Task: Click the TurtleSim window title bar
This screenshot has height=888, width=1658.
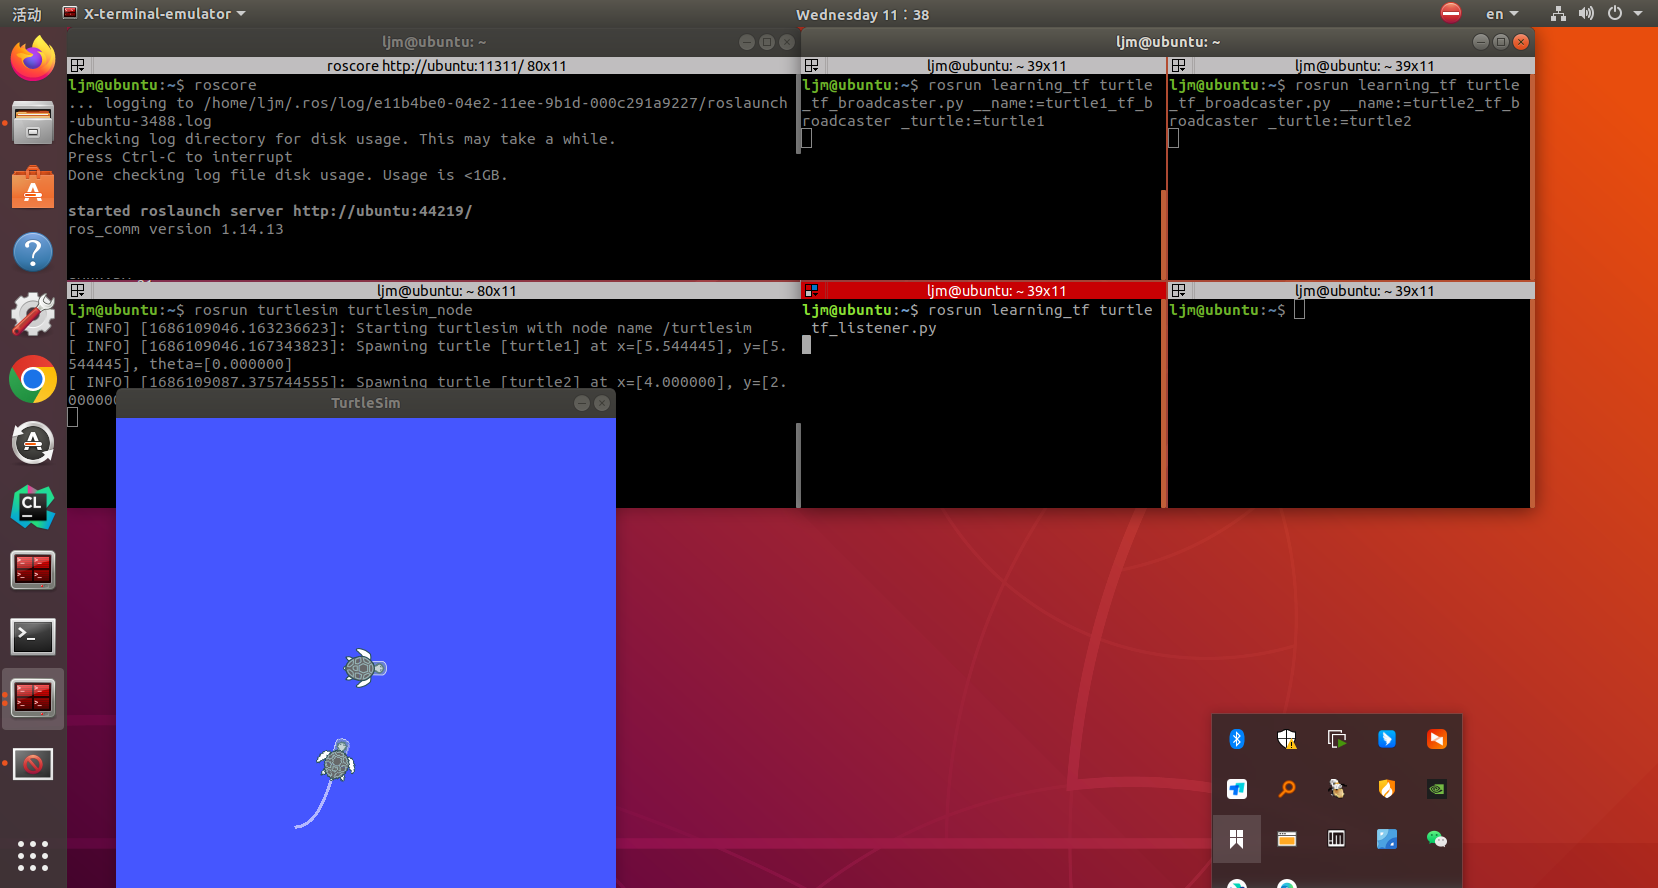Action: (x=365, y=403)
